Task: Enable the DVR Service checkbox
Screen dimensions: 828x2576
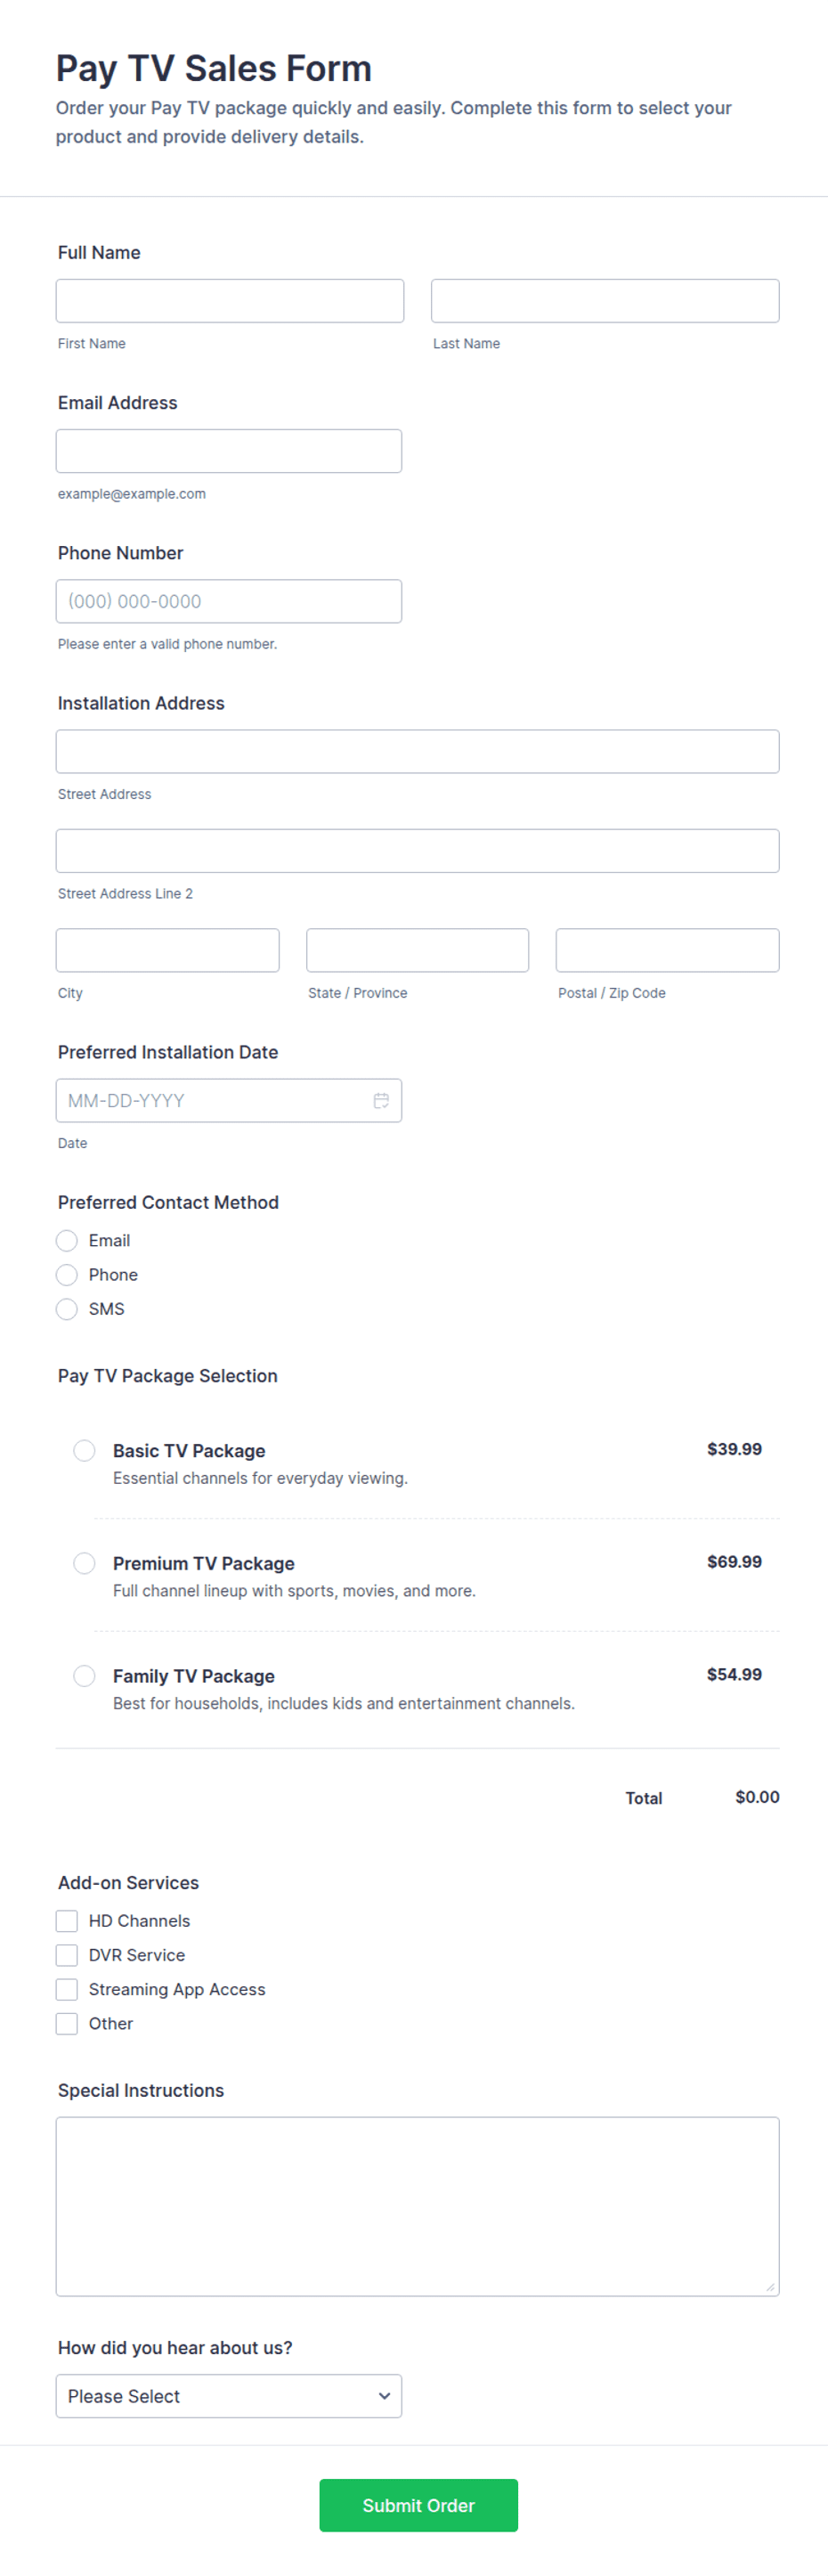Action: (67, 1954)
